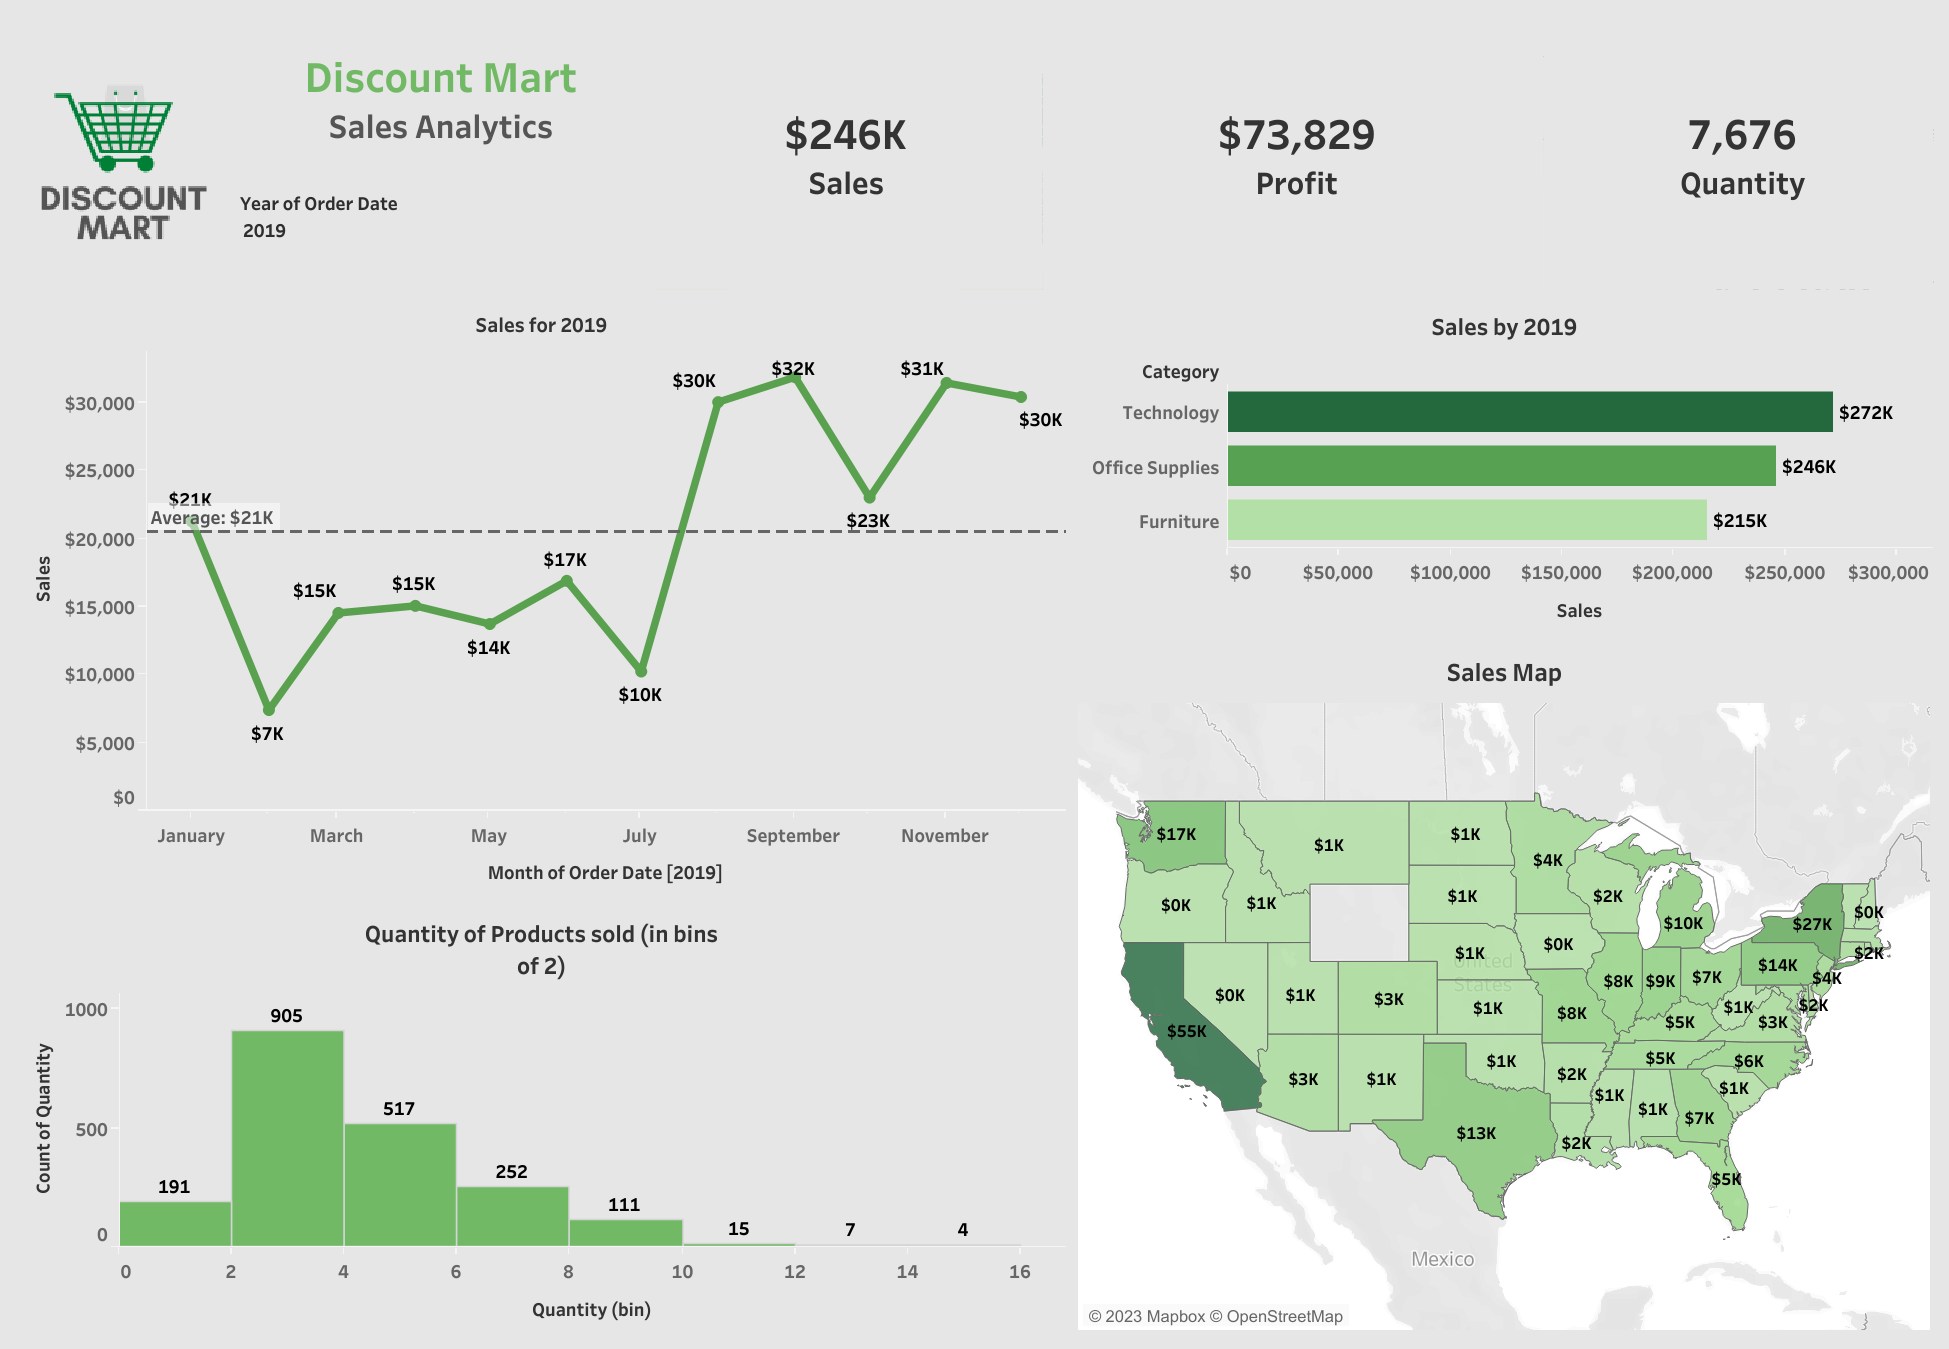Select Texas with $13K on the map

[1470, 1140]
